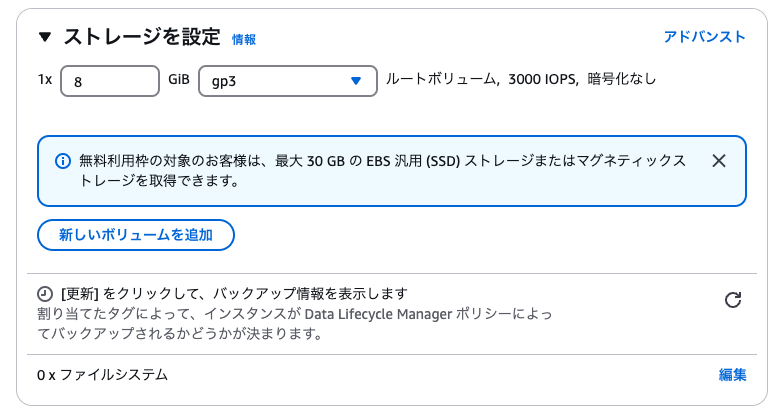
Task: Dismiss the free tier info banner
Action: coord(718,161)
